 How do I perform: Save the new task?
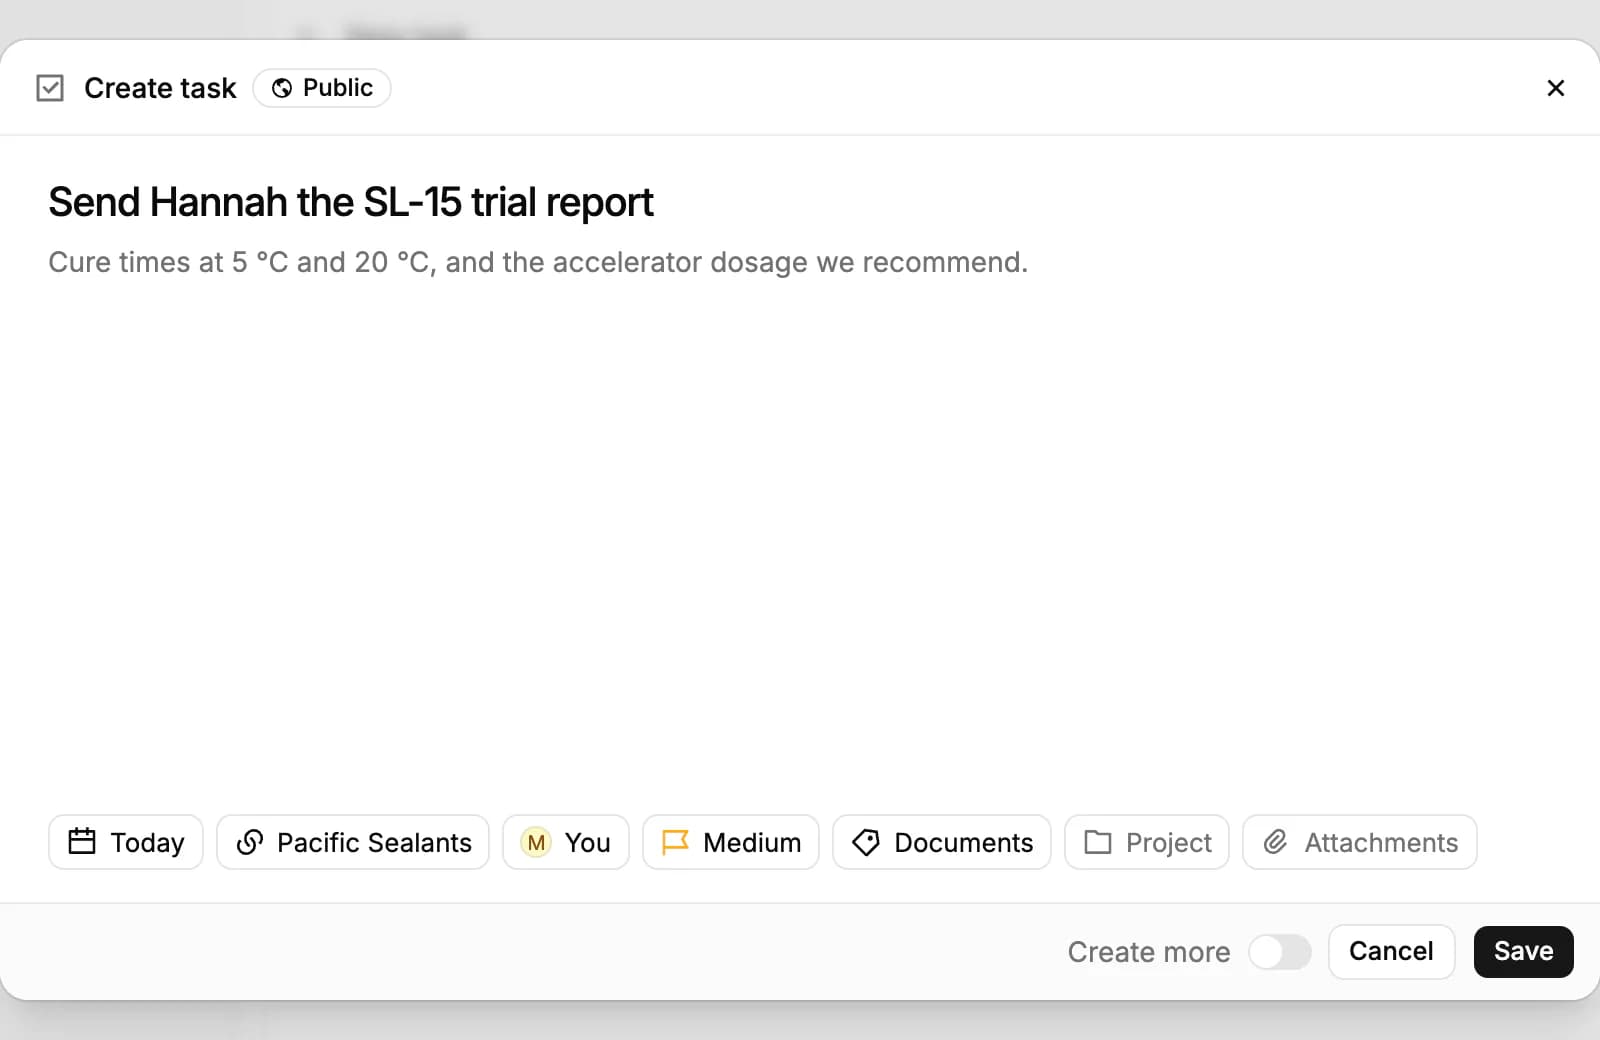(1523, 952)
